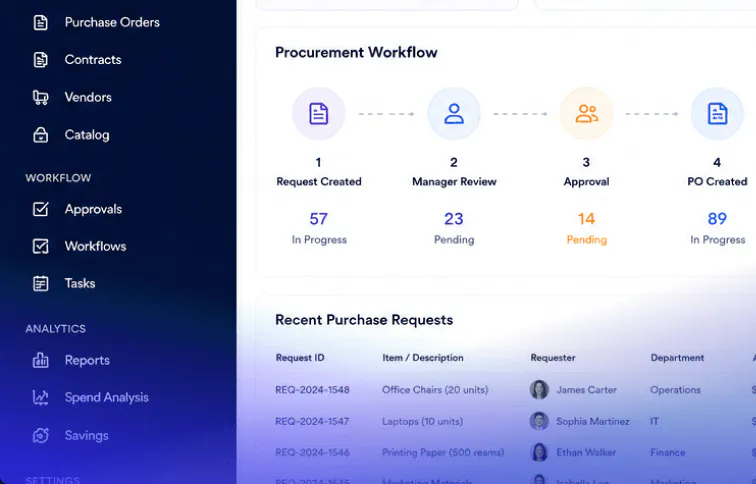Click the Office Chairs (20 units) cell
This screenshot has height=484, width=756.
(435, 390)
